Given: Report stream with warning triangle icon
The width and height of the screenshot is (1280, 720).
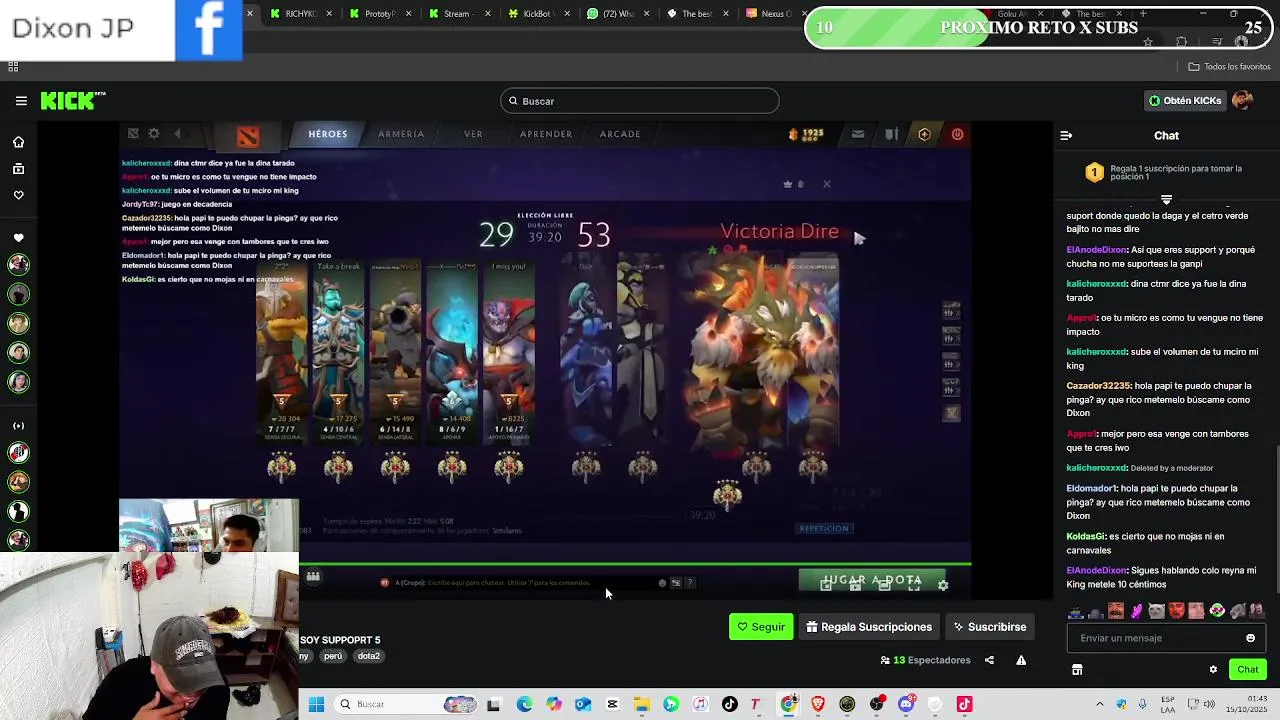Looking at the screenshot, I should pyautogui.click(x=1021, y=660).
